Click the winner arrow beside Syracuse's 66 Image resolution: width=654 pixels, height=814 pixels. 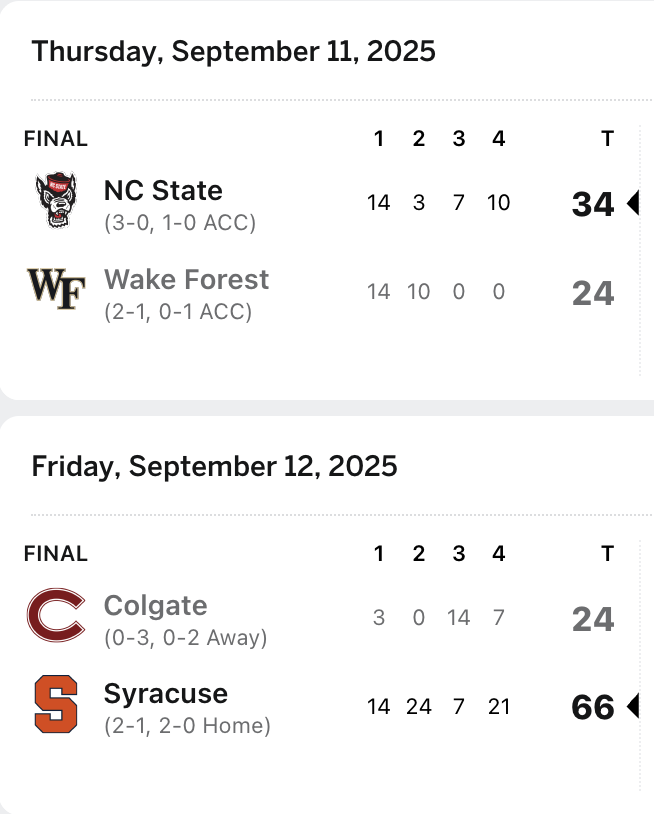[632, 707]
